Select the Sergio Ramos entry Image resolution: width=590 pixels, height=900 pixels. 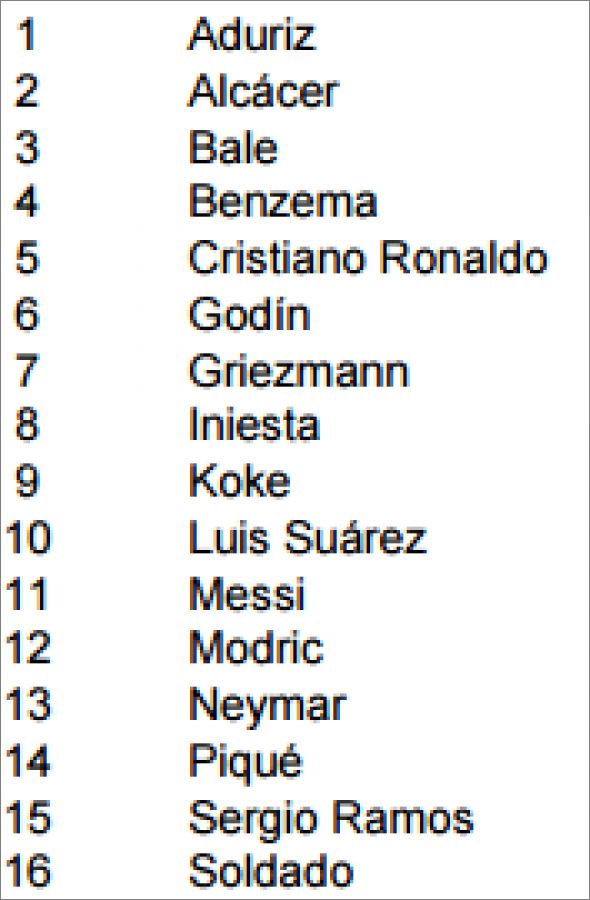coord(331,818)
